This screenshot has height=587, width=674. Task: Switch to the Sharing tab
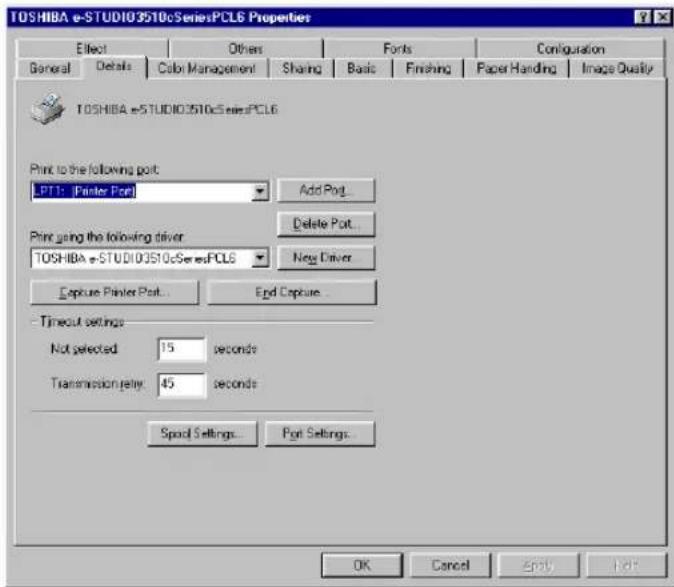tap(302, 68)
